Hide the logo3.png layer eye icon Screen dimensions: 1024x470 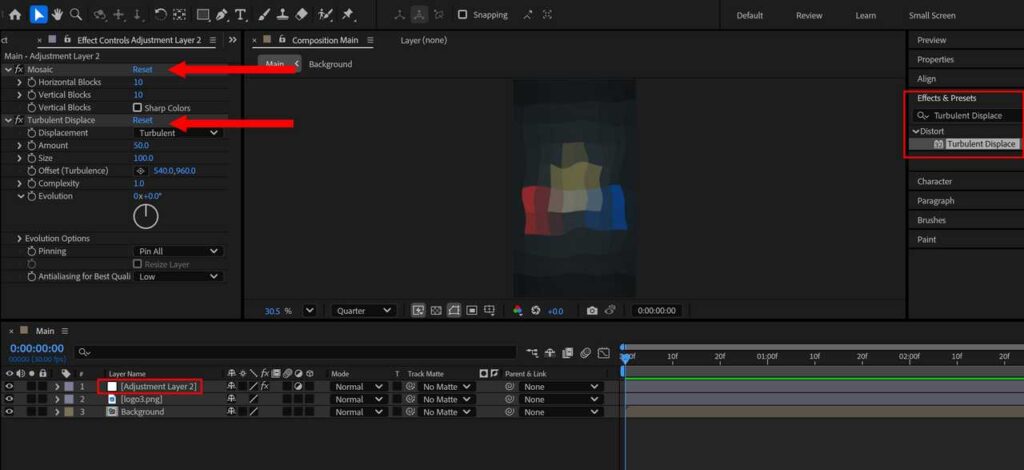click(9, 399)
